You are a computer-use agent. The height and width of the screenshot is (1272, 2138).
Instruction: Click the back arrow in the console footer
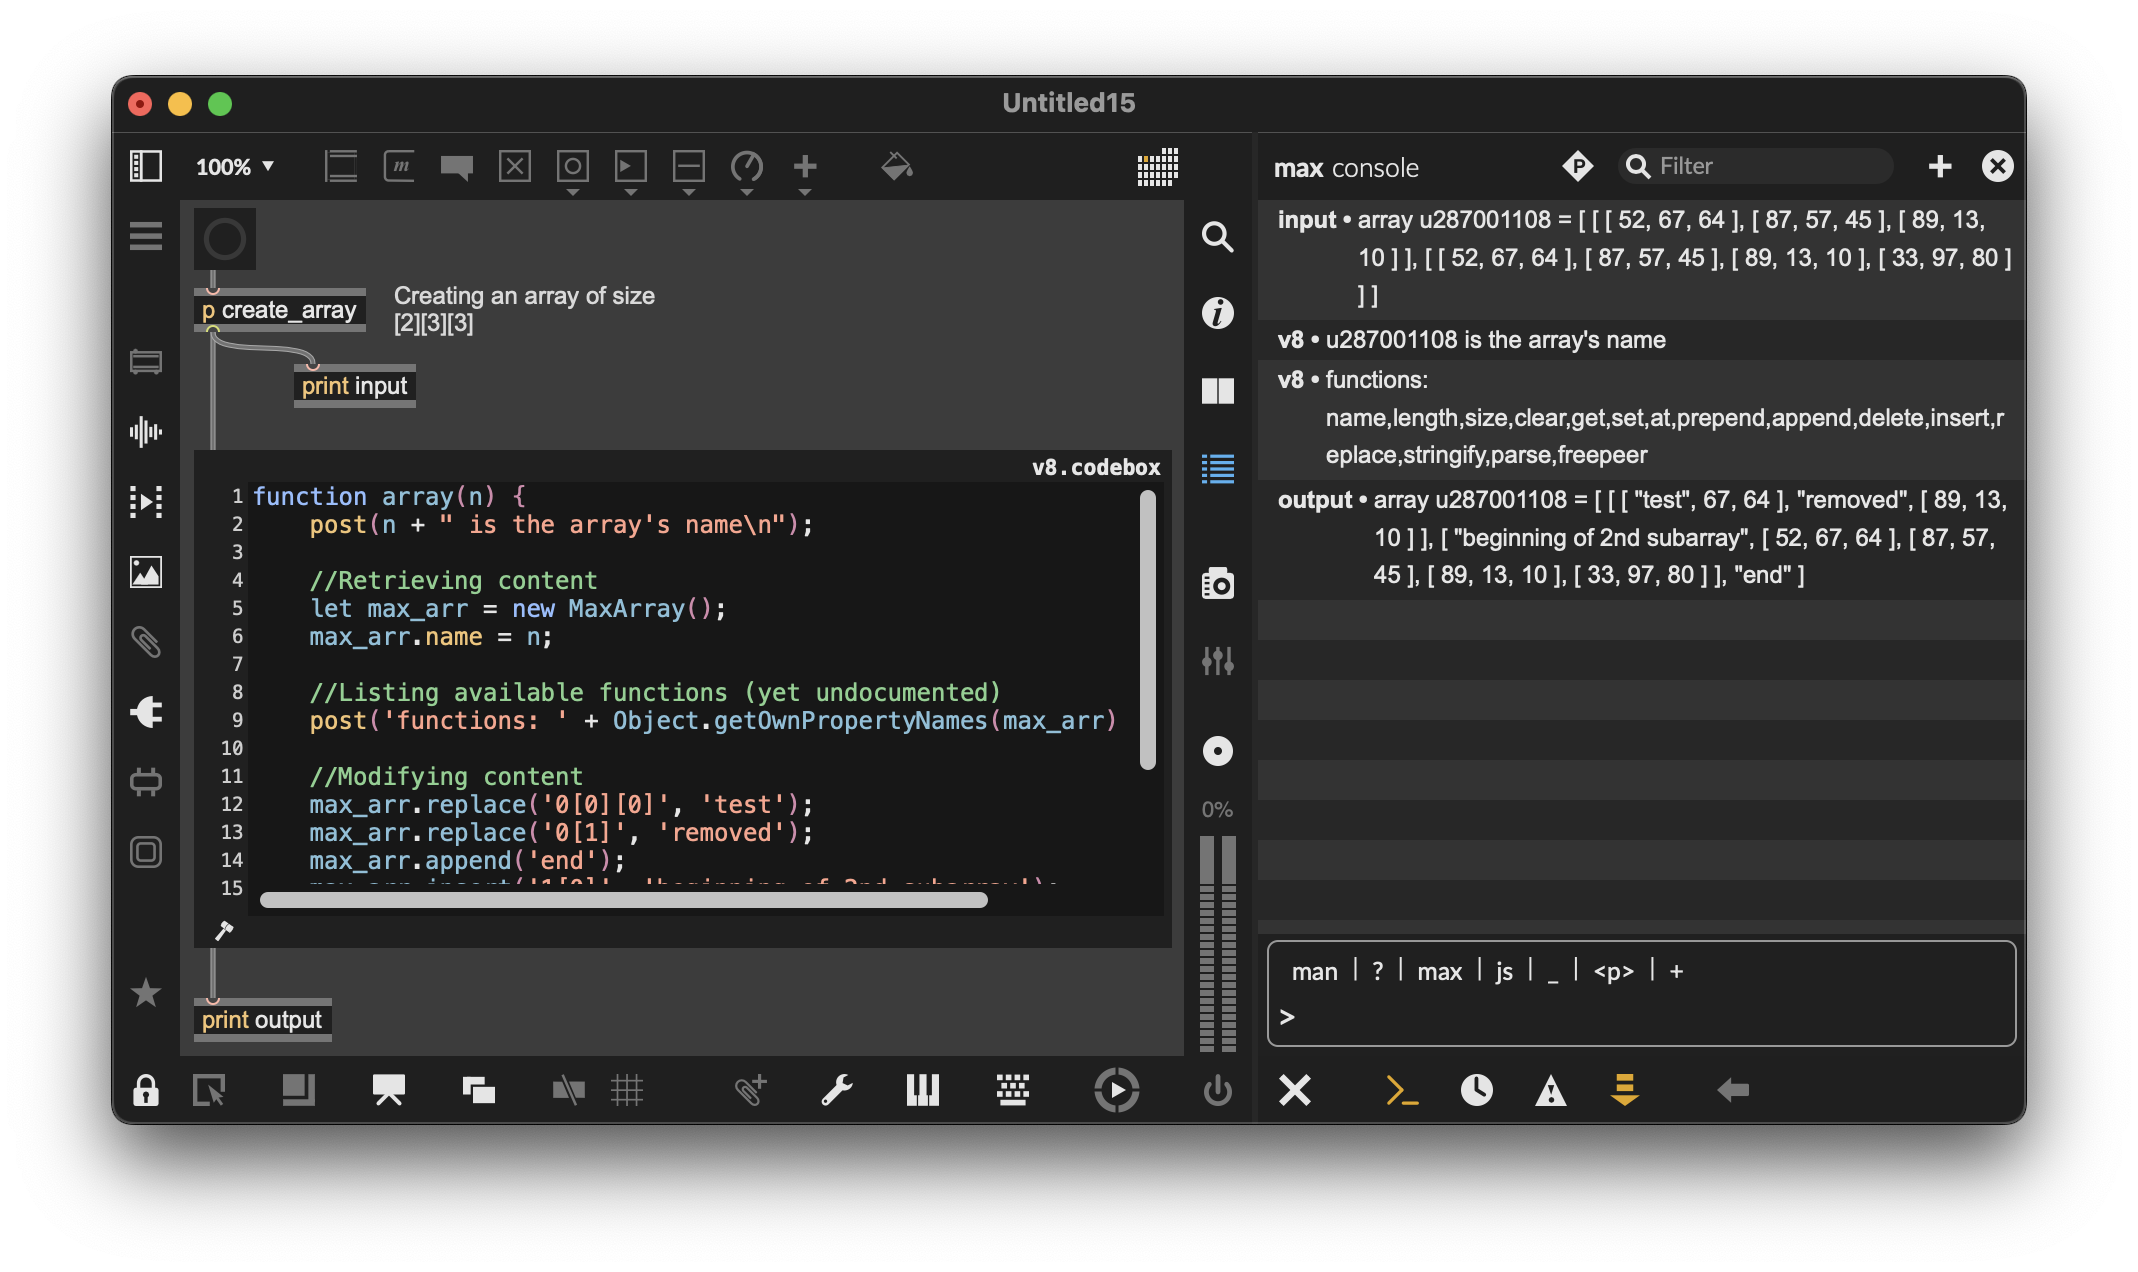(1733, 1090)
